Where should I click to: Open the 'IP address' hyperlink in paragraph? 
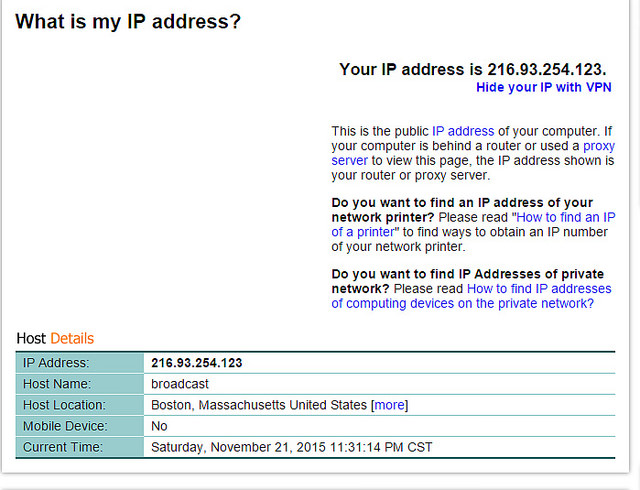click(x=462, y=131)
